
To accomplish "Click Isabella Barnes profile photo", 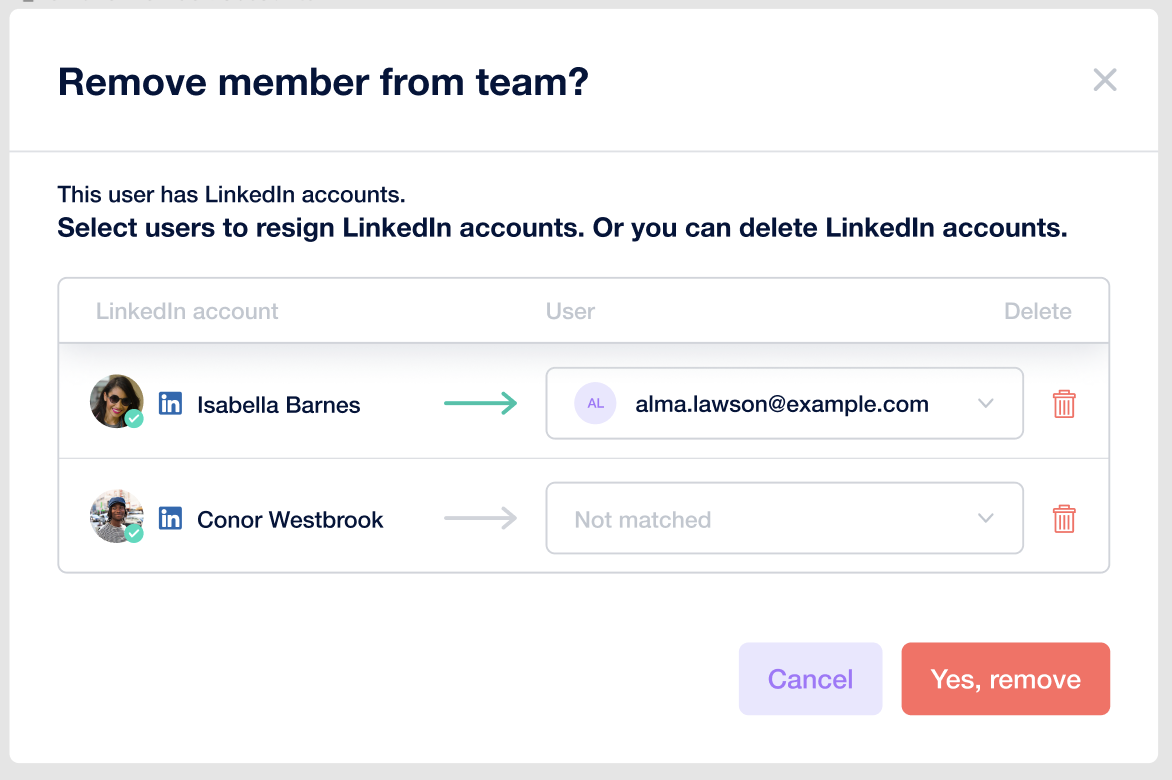I will tap(117, 401).
